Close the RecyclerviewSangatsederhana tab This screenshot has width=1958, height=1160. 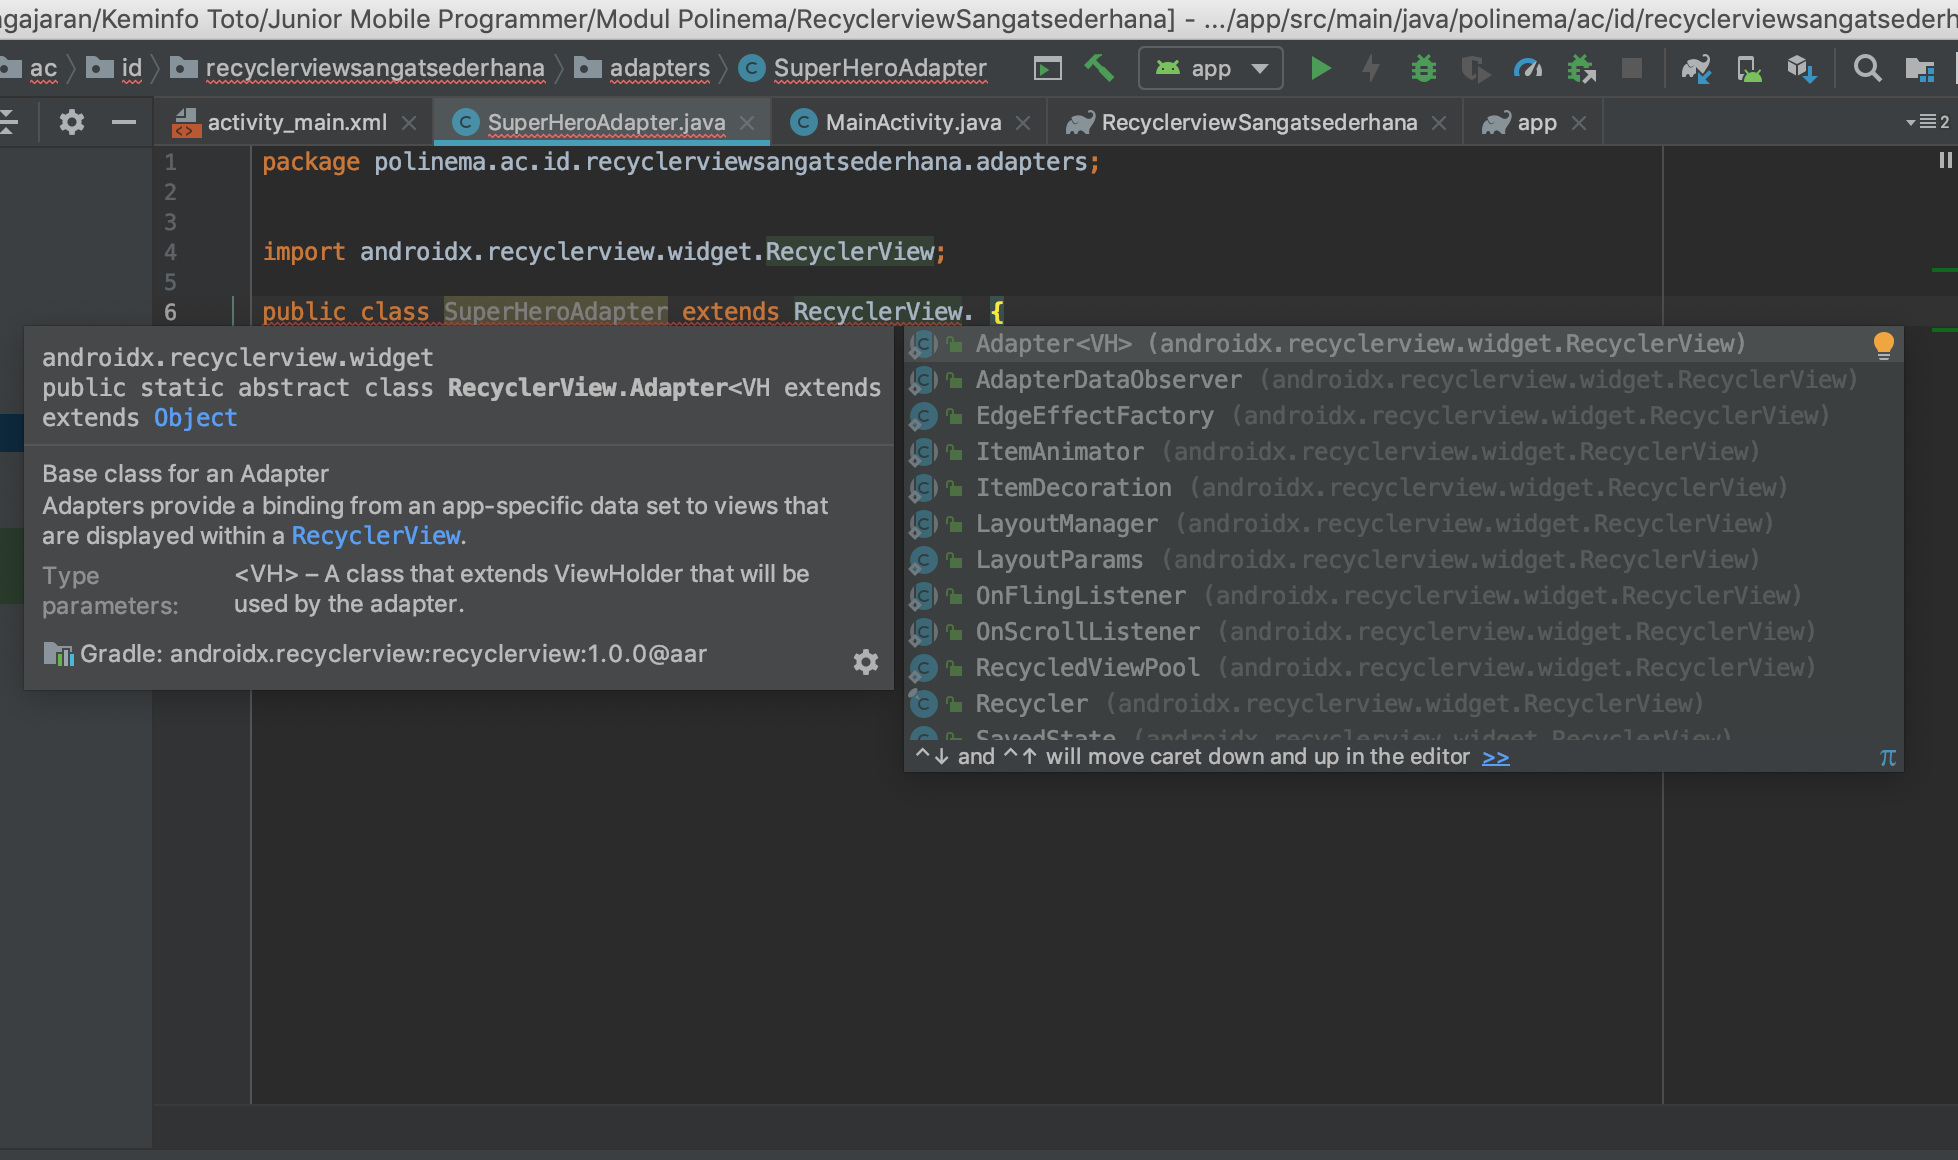[x=1439, y=122]
